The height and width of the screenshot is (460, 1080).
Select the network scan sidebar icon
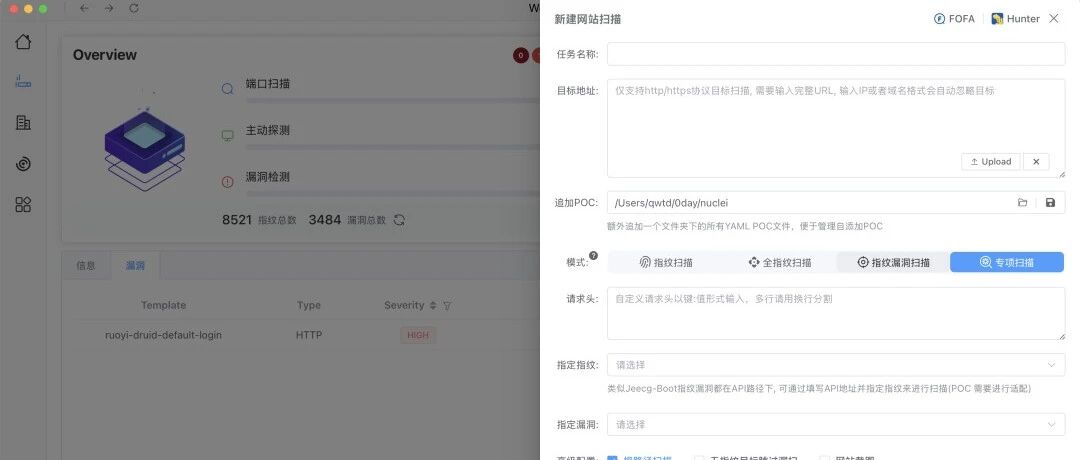point(23,82)
